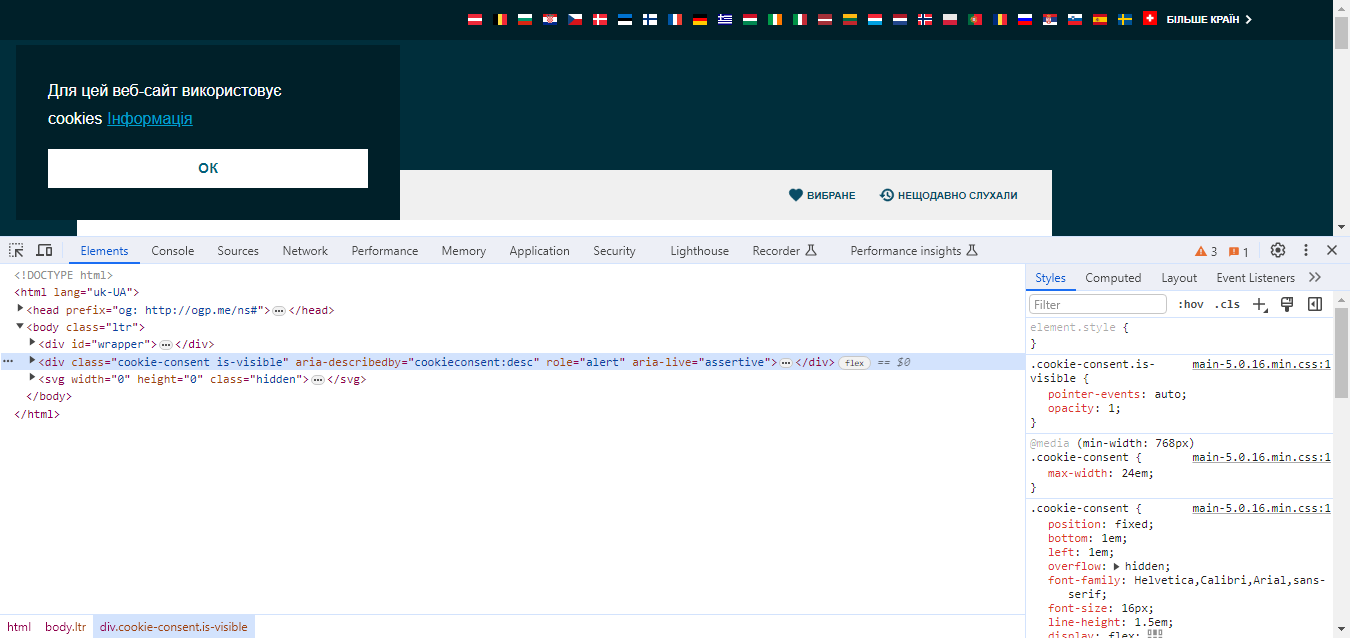Switch to the Console tab
The height and width of the screenshot is (638, 1350).
click(x=172, y=250)
